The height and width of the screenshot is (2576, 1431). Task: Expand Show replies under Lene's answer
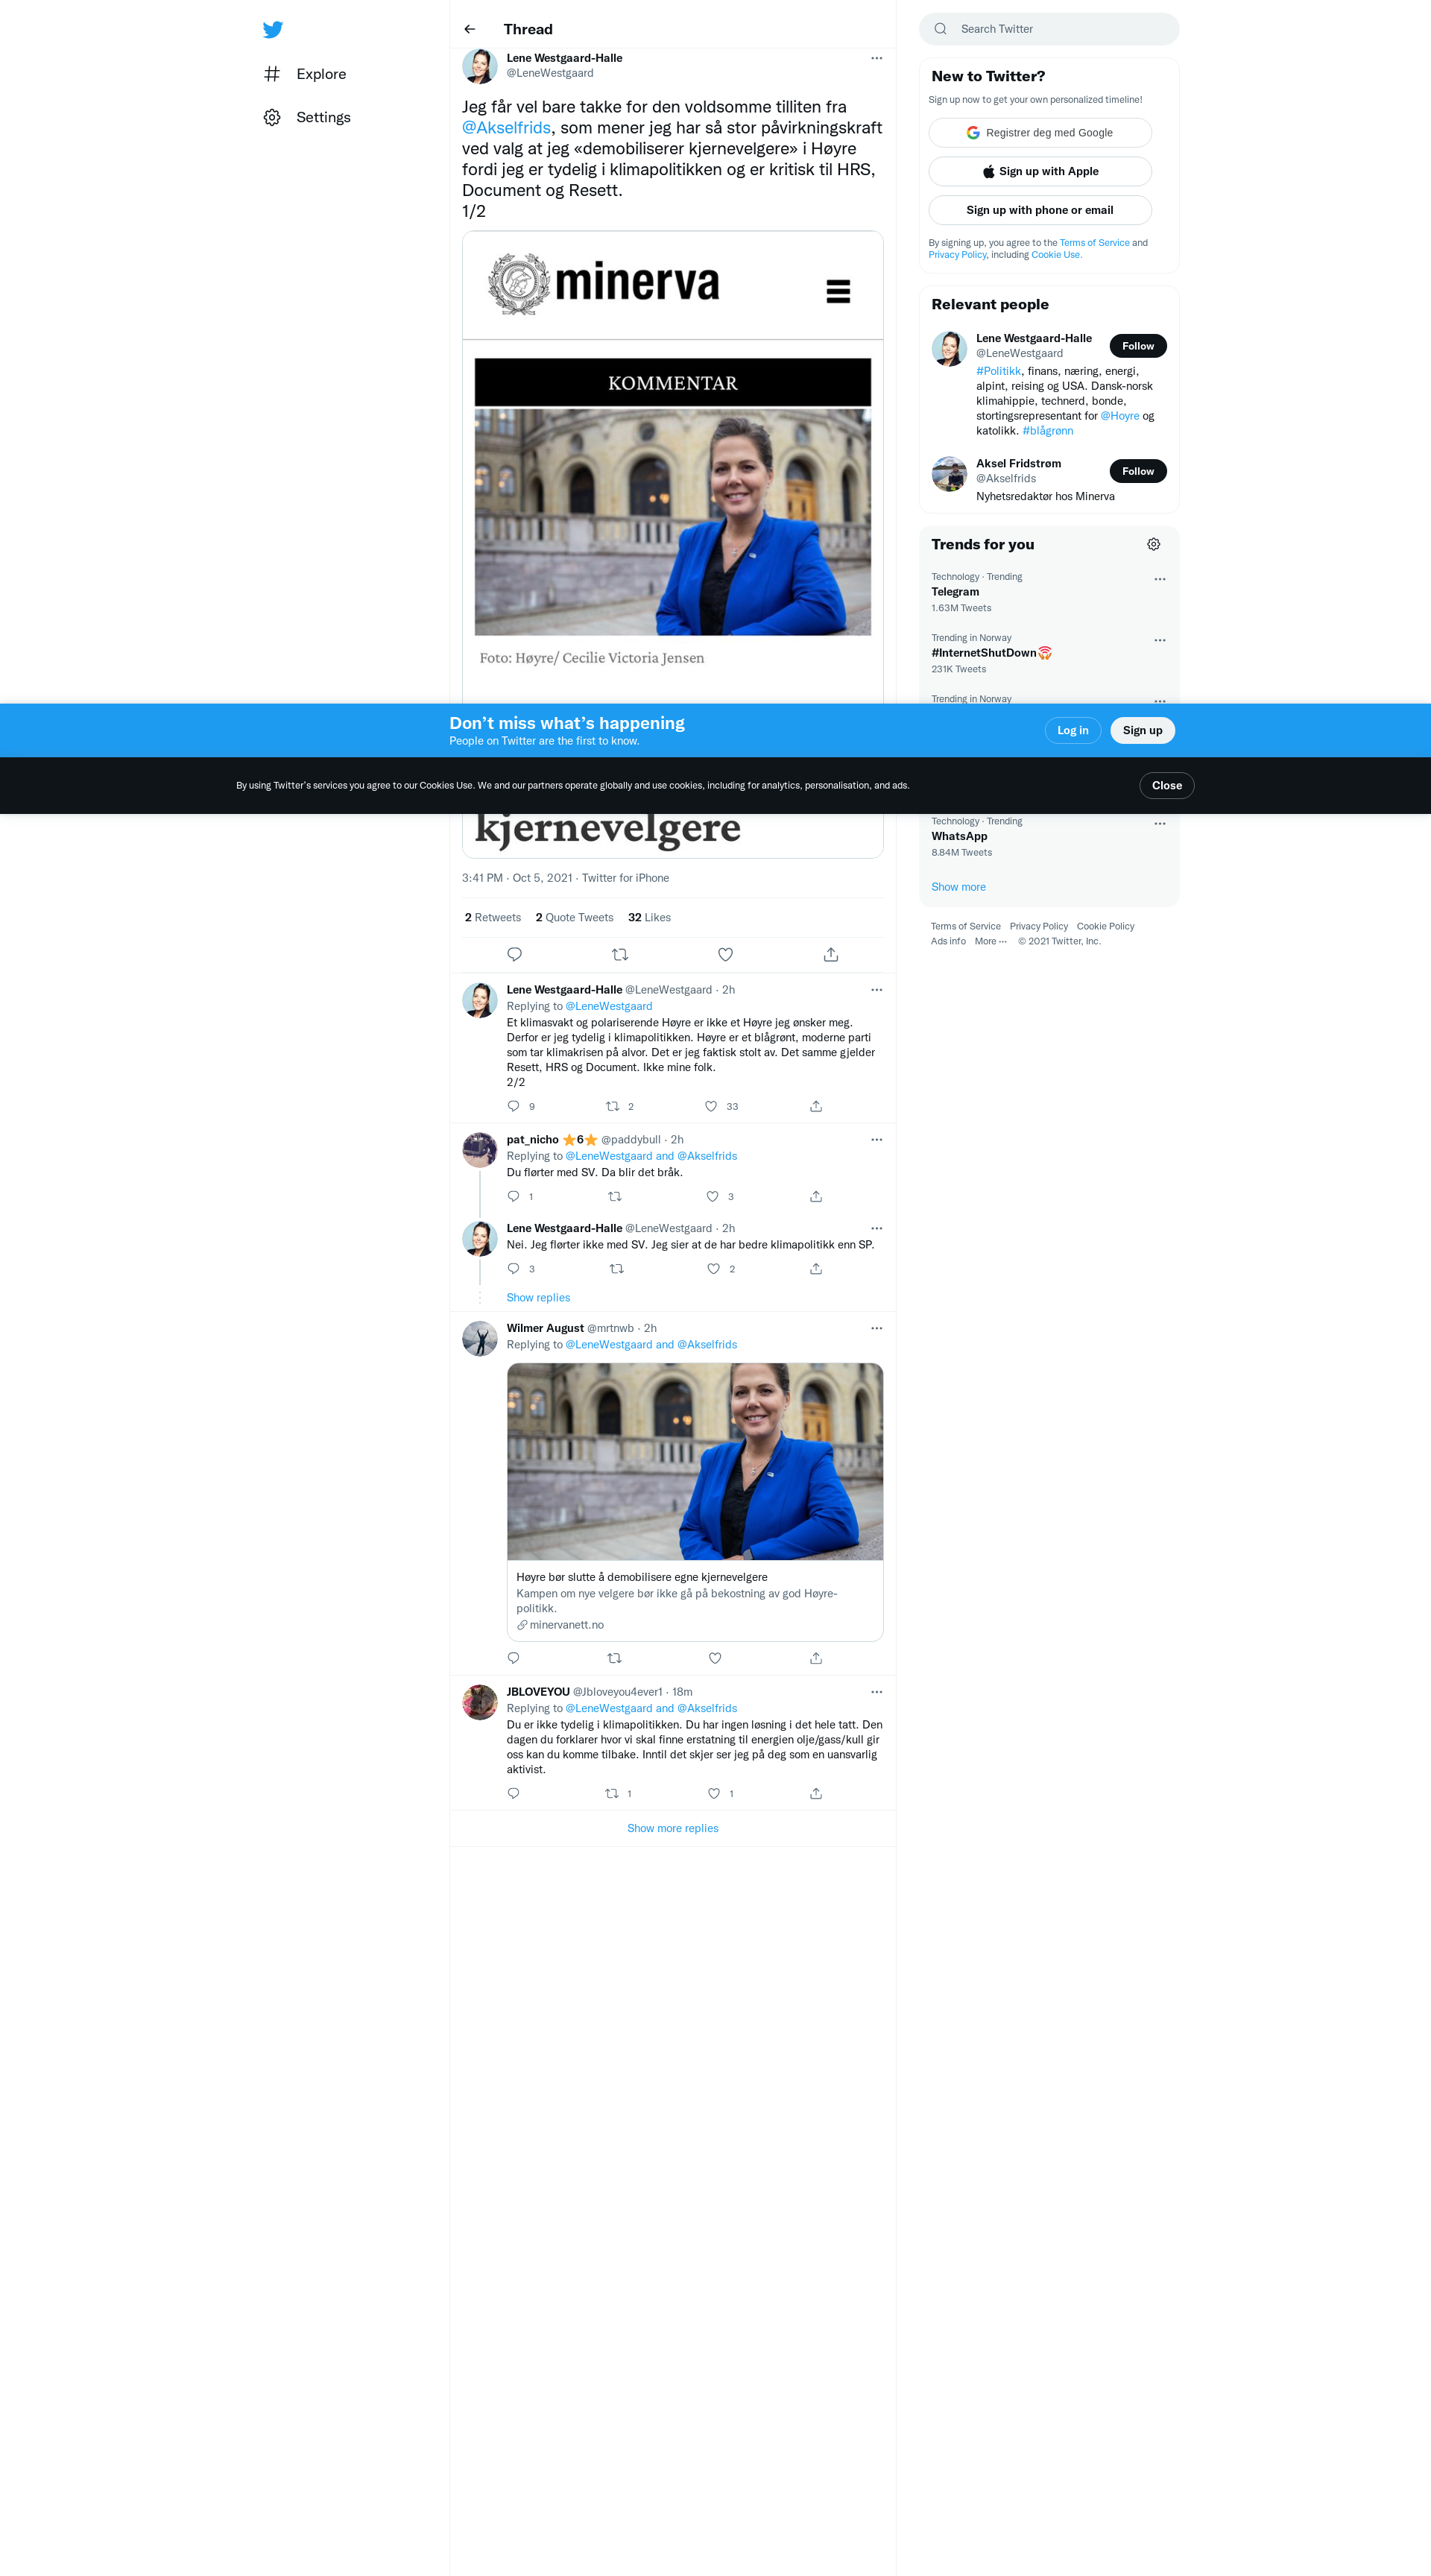(538, 1298)
